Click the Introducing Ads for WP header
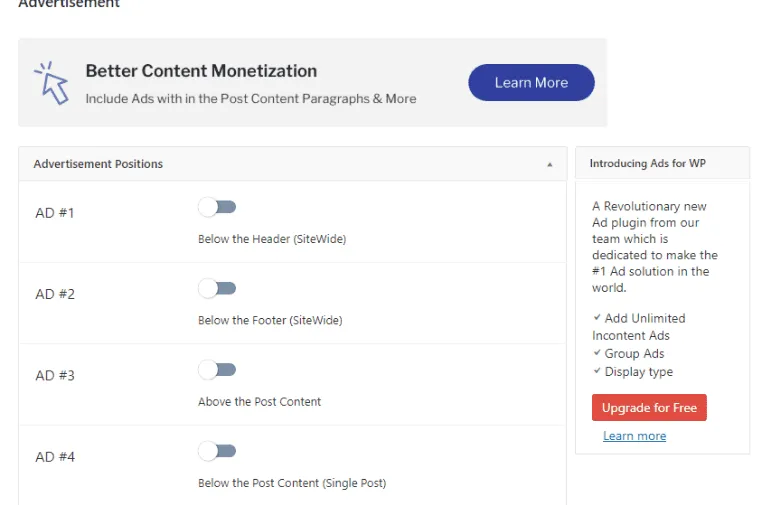761x505 pixels. point(647,164)
